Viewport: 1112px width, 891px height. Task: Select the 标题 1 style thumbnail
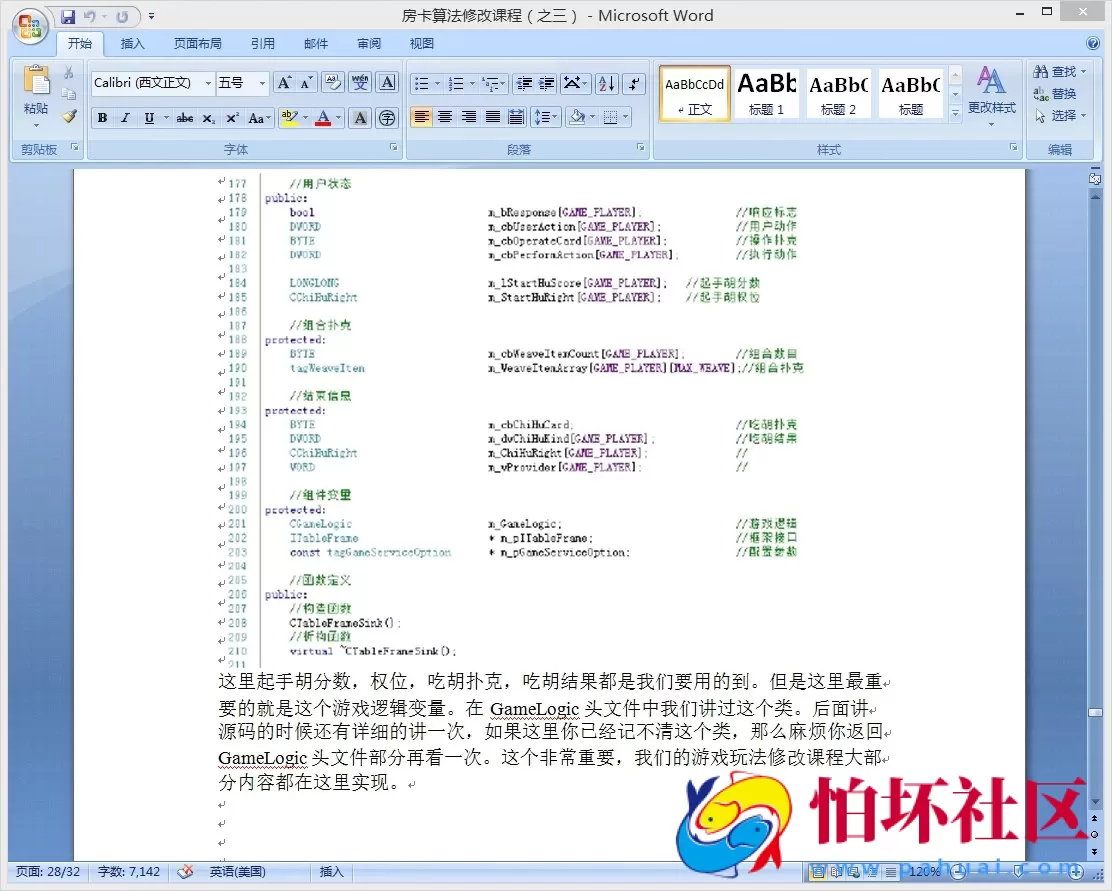coord(766,92)
